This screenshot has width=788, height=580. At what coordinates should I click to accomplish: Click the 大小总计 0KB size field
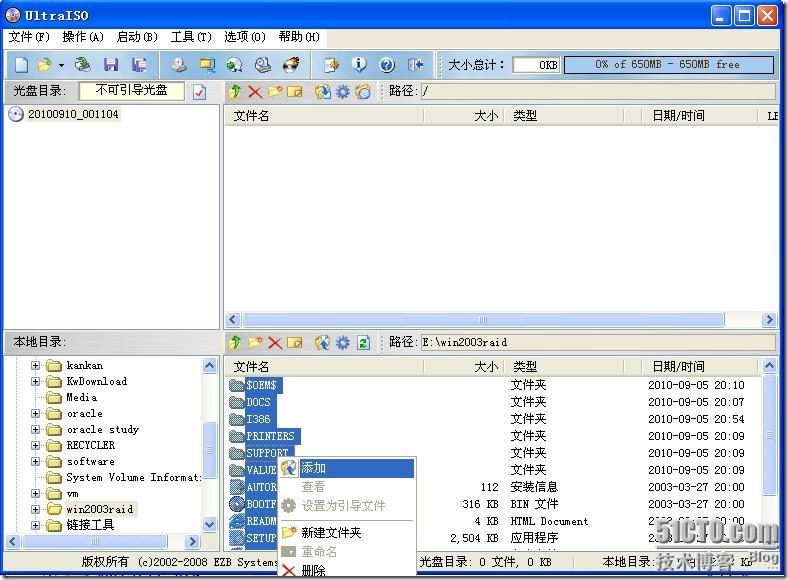536,65
